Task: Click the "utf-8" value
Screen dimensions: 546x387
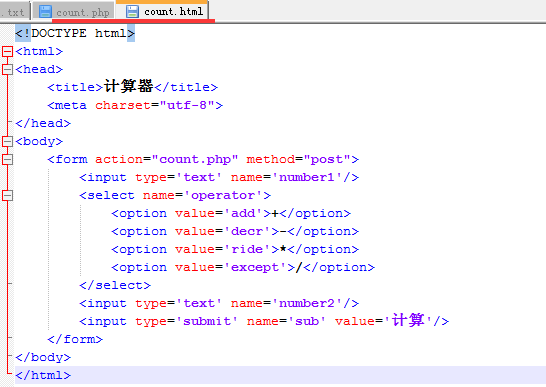Action: point(187,105)
